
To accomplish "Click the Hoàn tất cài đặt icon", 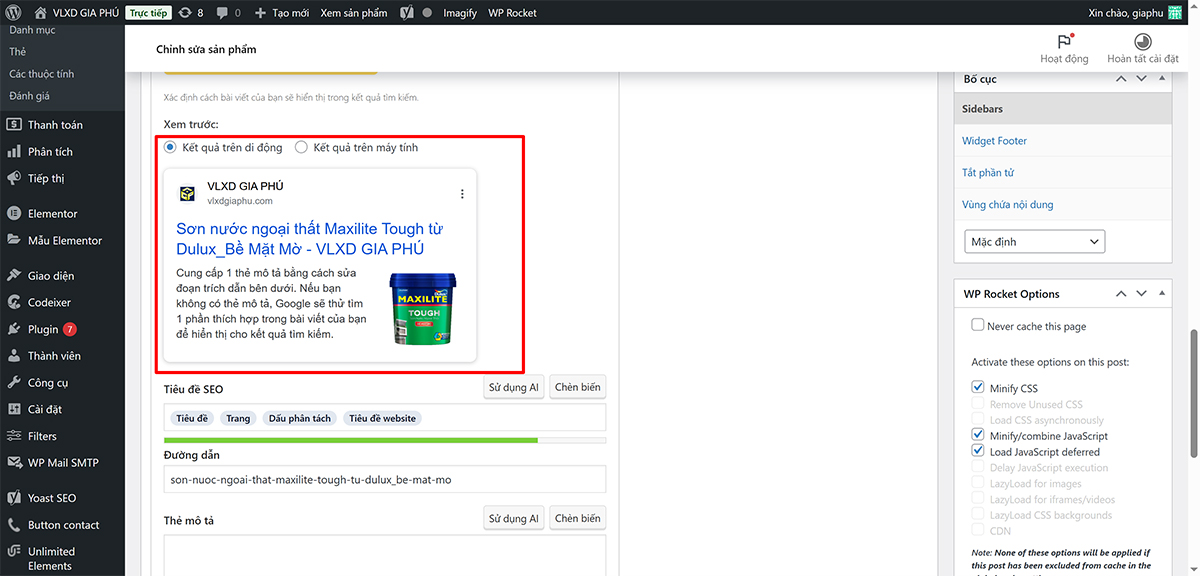I will [1142, 42].
